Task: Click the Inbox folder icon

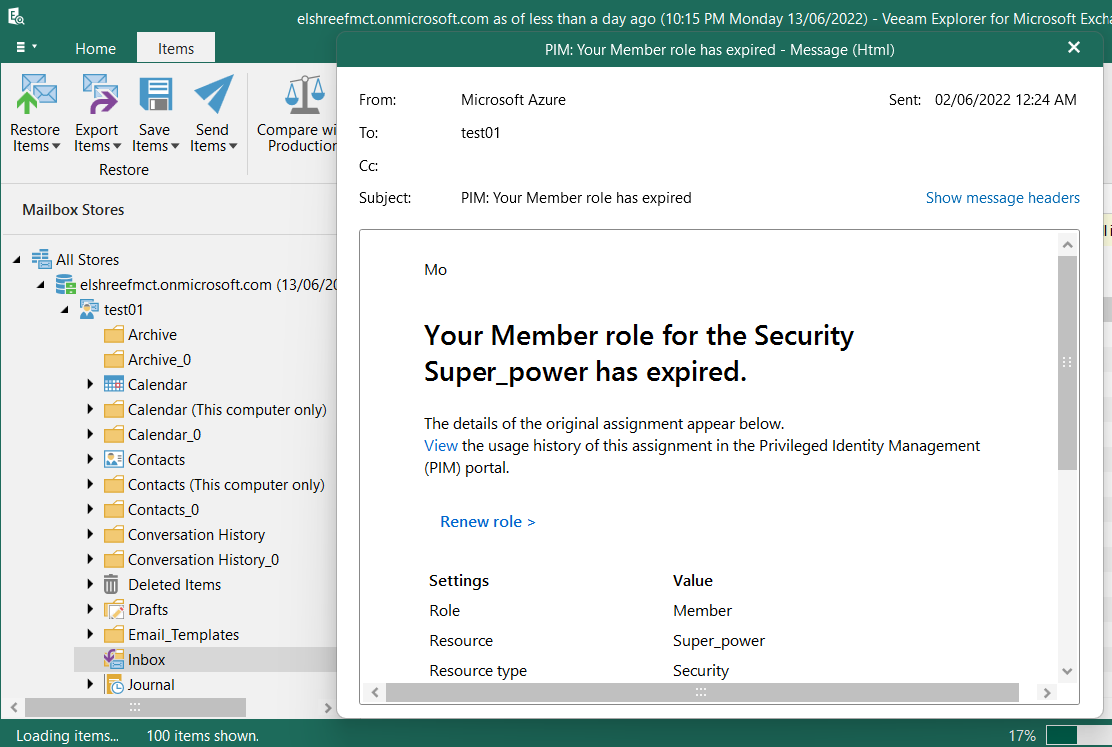Action: pos(113,659)
